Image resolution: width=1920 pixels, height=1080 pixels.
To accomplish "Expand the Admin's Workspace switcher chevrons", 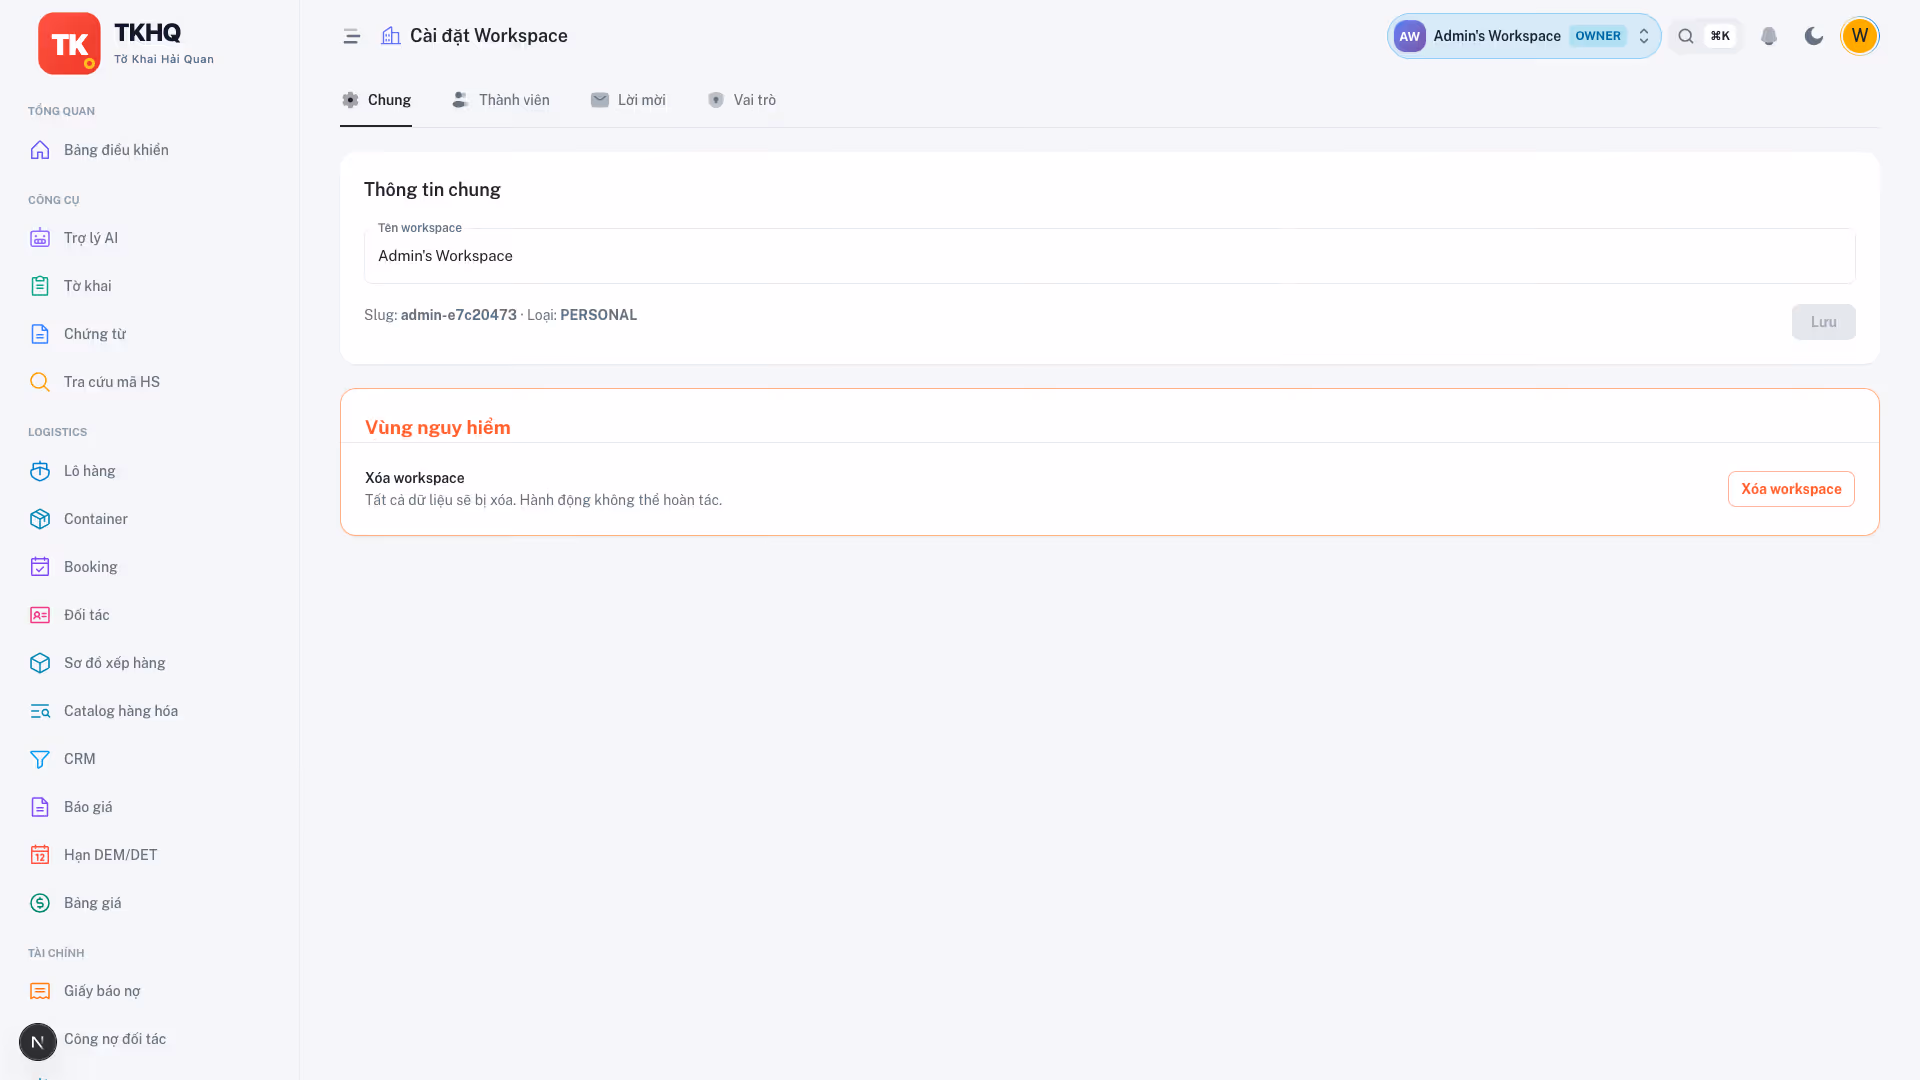I will (x=1644, y=36).
